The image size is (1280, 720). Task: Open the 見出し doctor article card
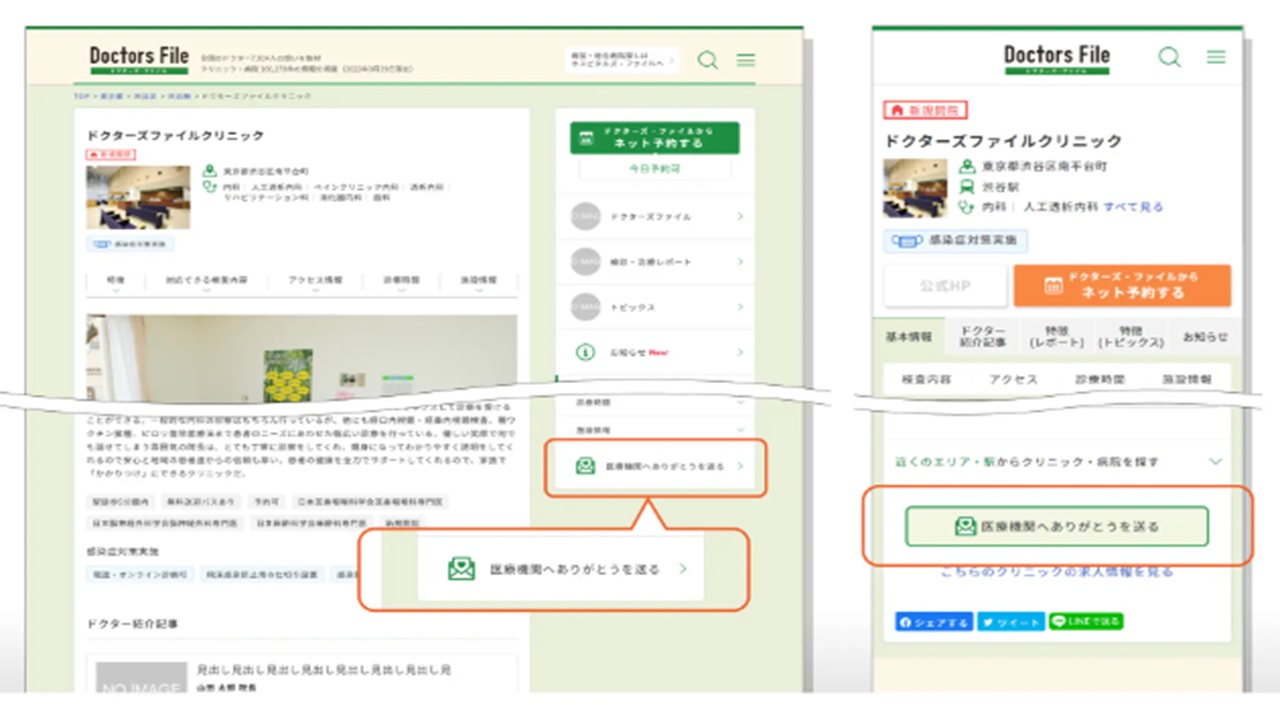point(302,673)
